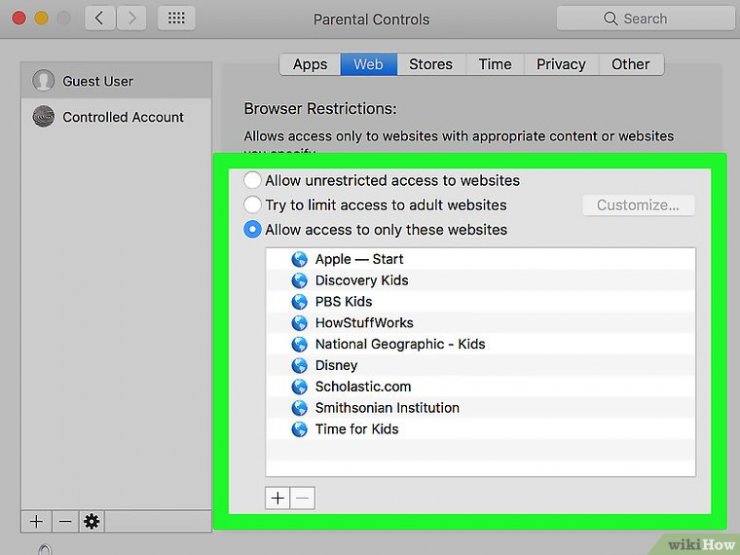
Task: Switch to the Privacy tab
Action: point(561,64)
